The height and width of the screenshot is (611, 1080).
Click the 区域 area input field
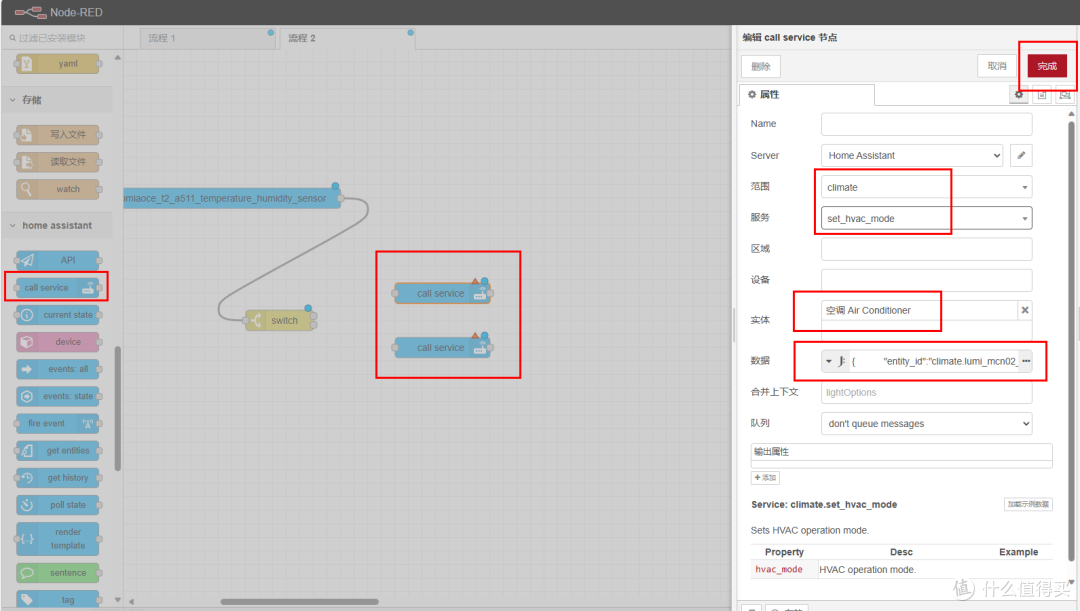[926, 249]
